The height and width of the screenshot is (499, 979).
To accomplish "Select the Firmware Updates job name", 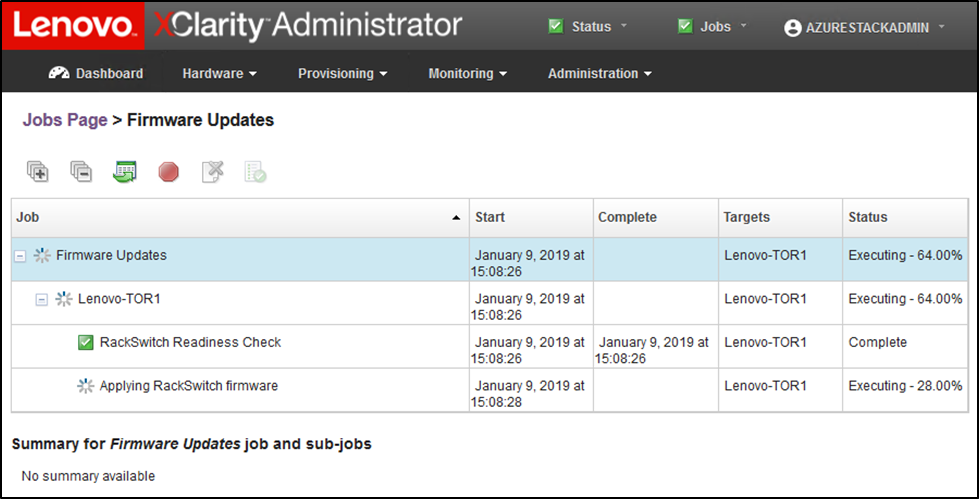I will pyautogui.click(x=111, y=255).
